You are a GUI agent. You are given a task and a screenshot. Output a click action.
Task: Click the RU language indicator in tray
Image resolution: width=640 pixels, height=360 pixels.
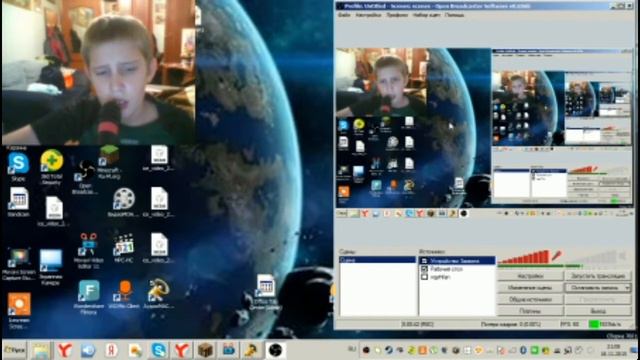tap(352, 349)
